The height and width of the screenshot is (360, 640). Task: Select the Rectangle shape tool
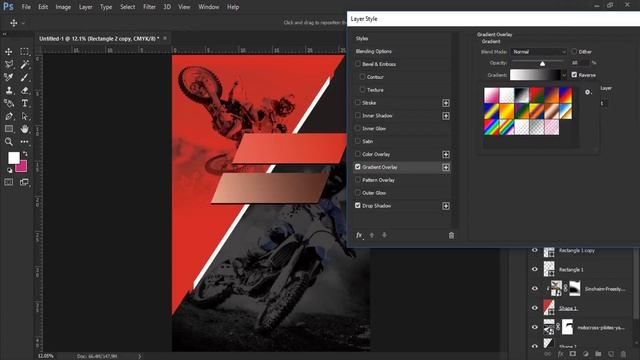9,129
